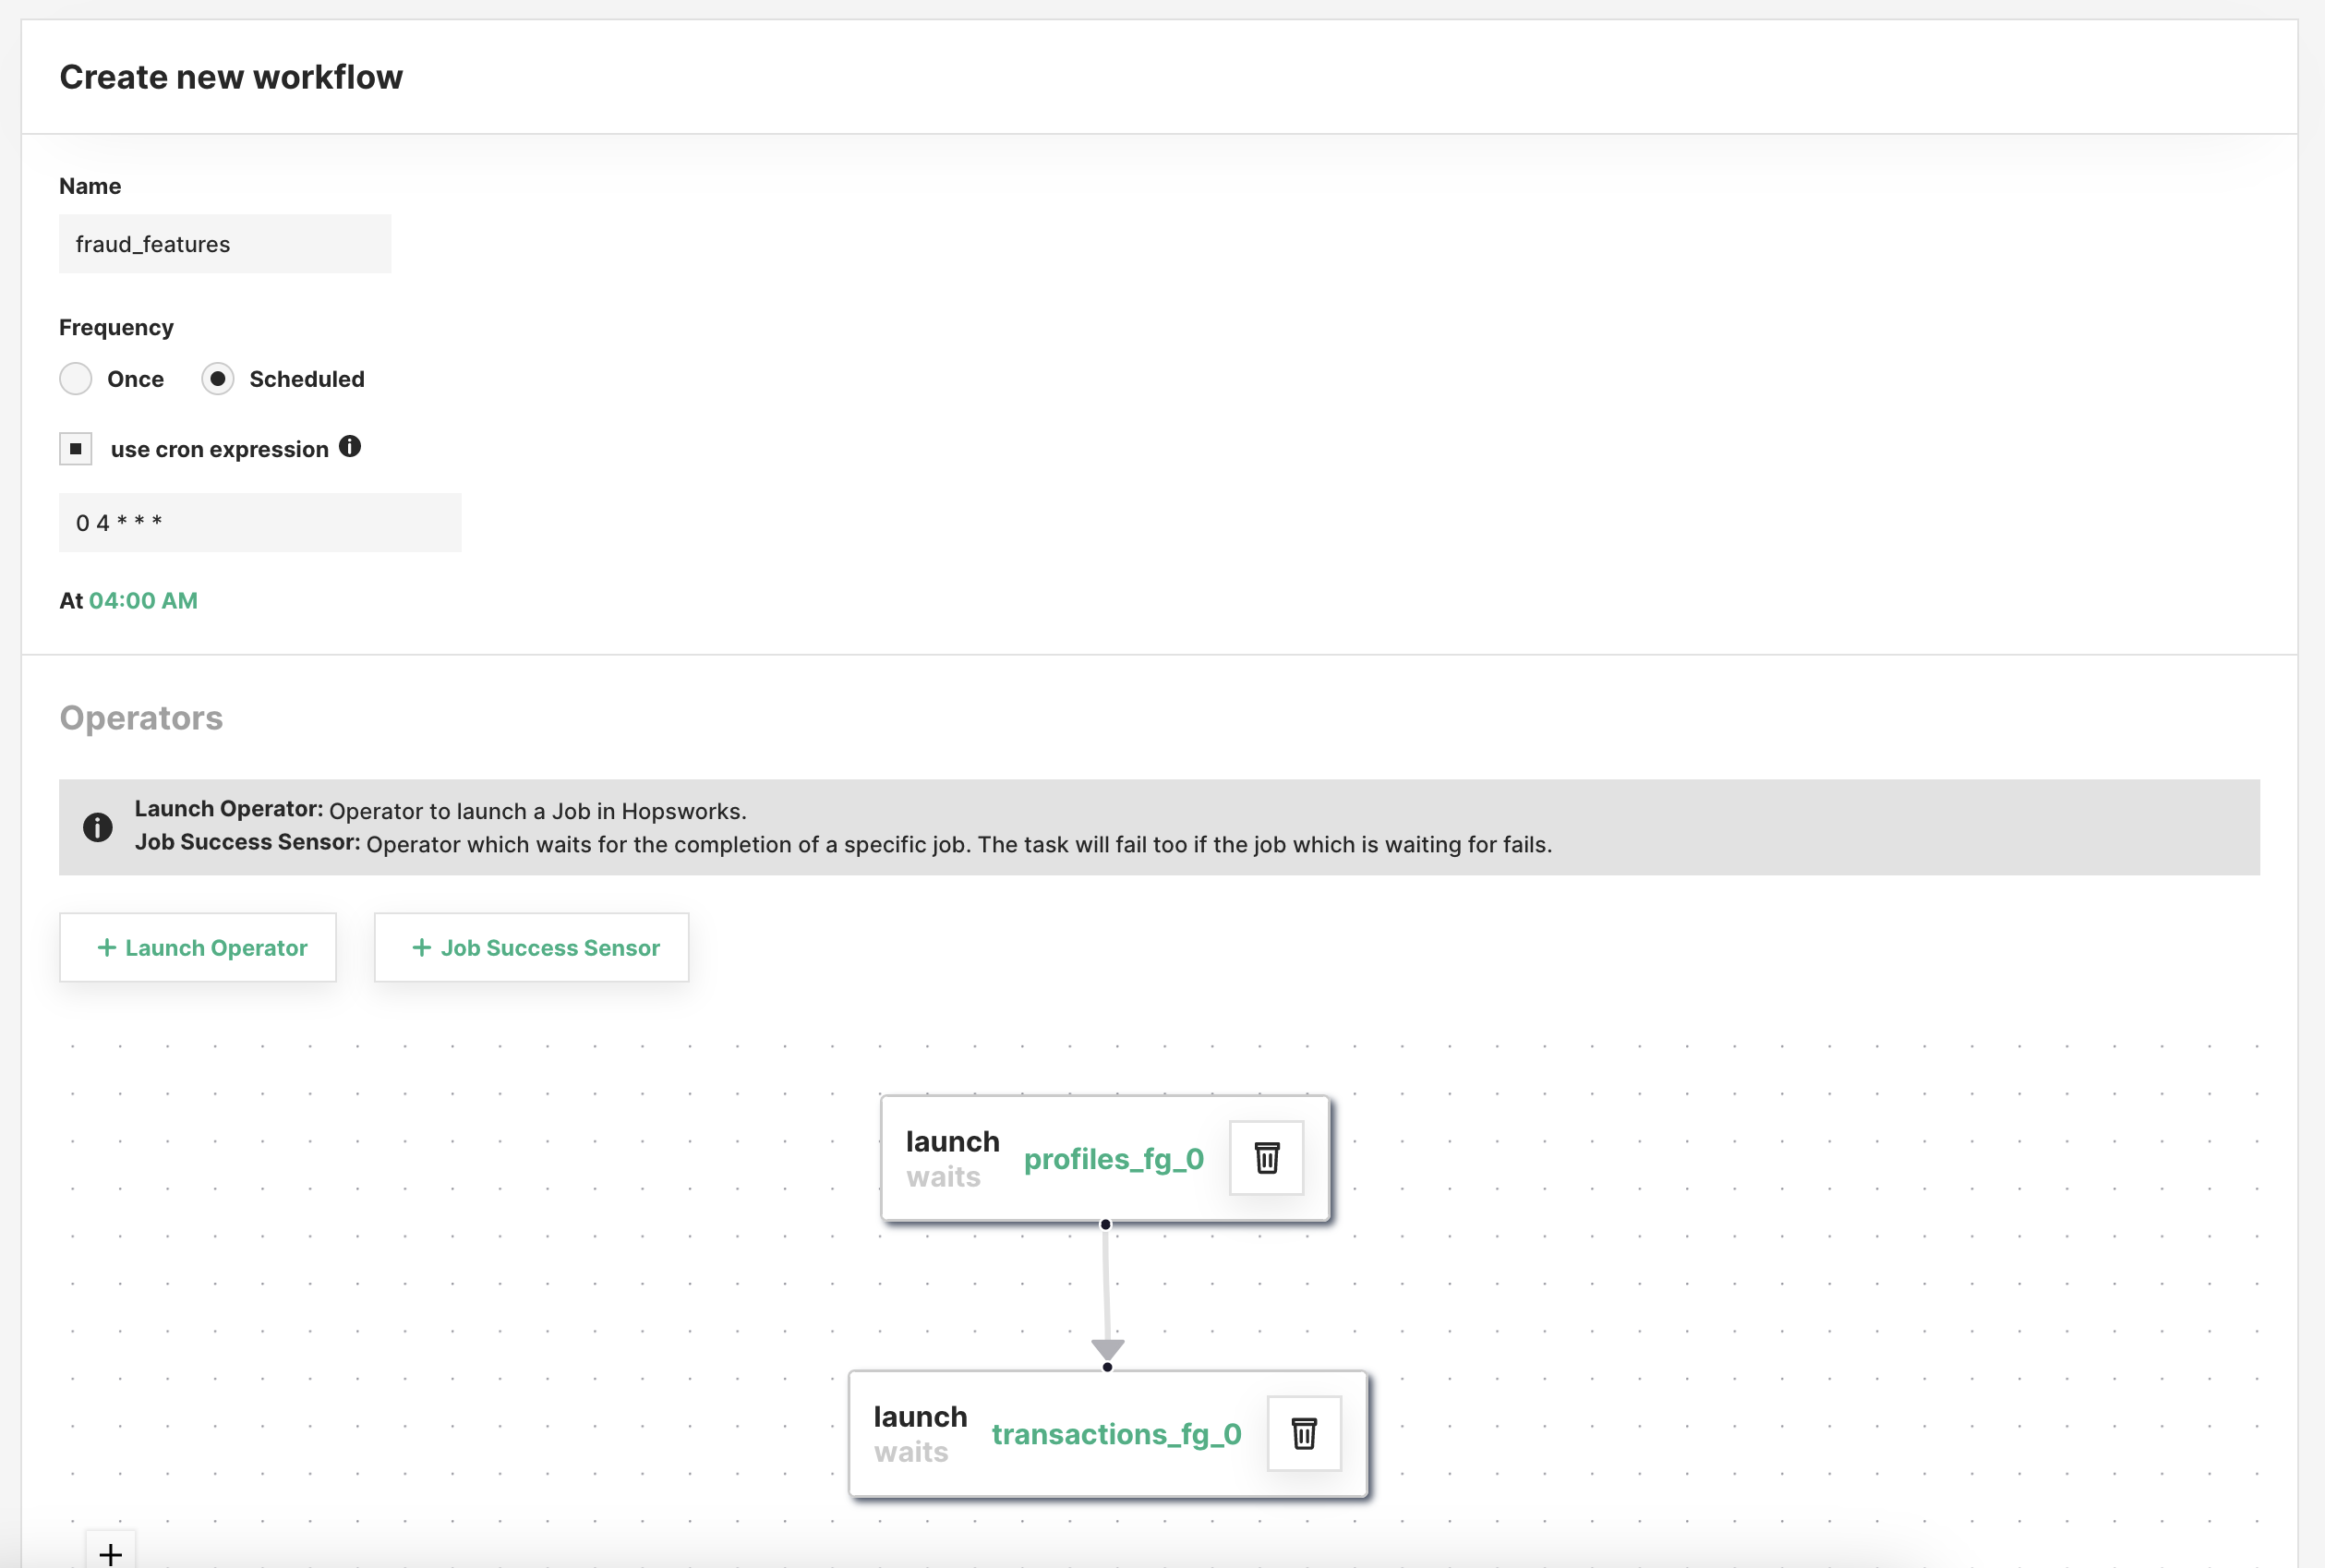Add a Launch Operator
This screenshot has height=1568, width=2325.
tap(198, 947)
